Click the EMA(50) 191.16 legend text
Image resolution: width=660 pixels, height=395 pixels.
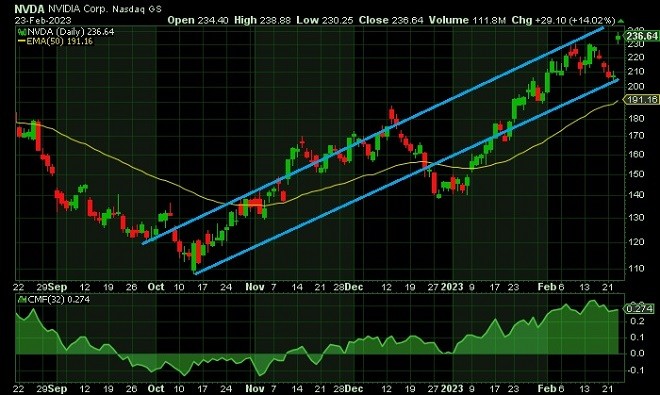(59, 41)
